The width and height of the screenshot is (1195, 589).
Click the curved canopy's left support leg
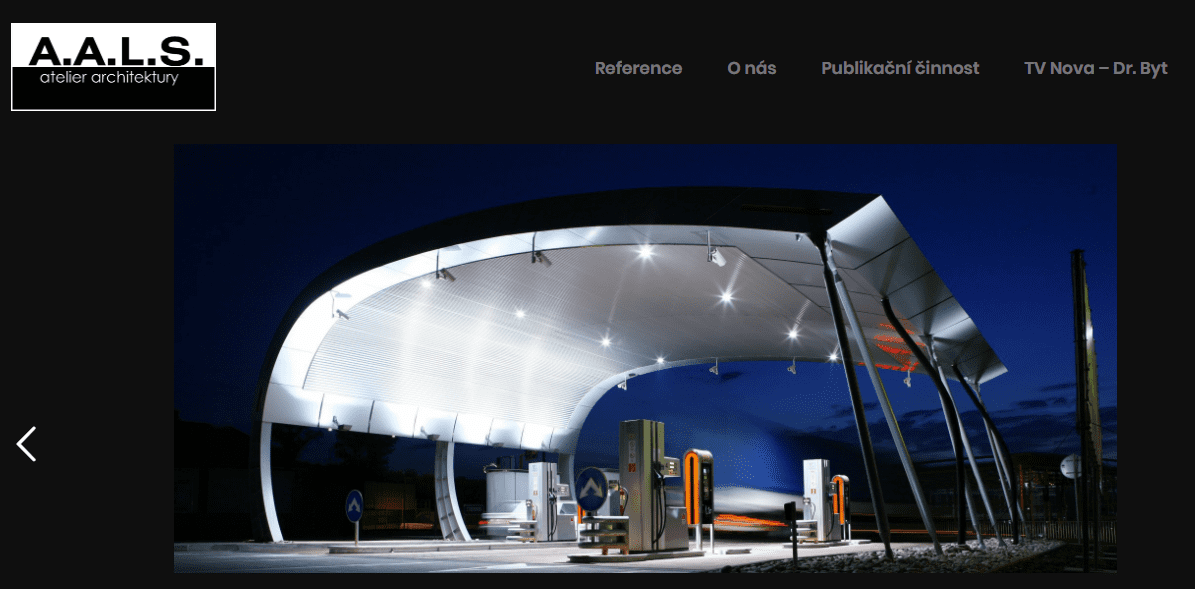pos(266,480)
